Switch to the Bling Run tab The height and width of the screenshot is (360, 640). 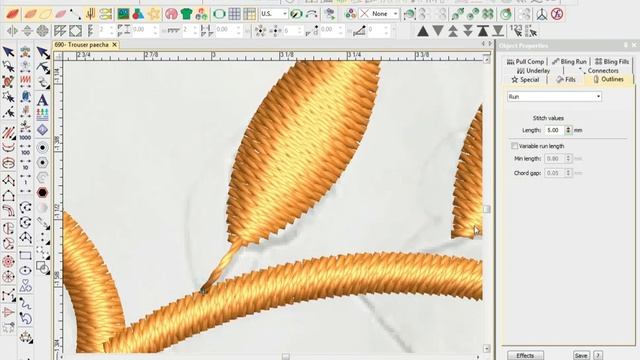coord(569,62)
